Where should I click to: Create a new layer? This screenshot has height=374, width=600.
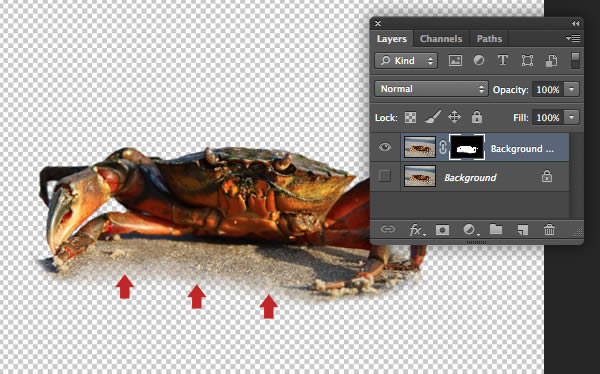(x=522, y=230)
